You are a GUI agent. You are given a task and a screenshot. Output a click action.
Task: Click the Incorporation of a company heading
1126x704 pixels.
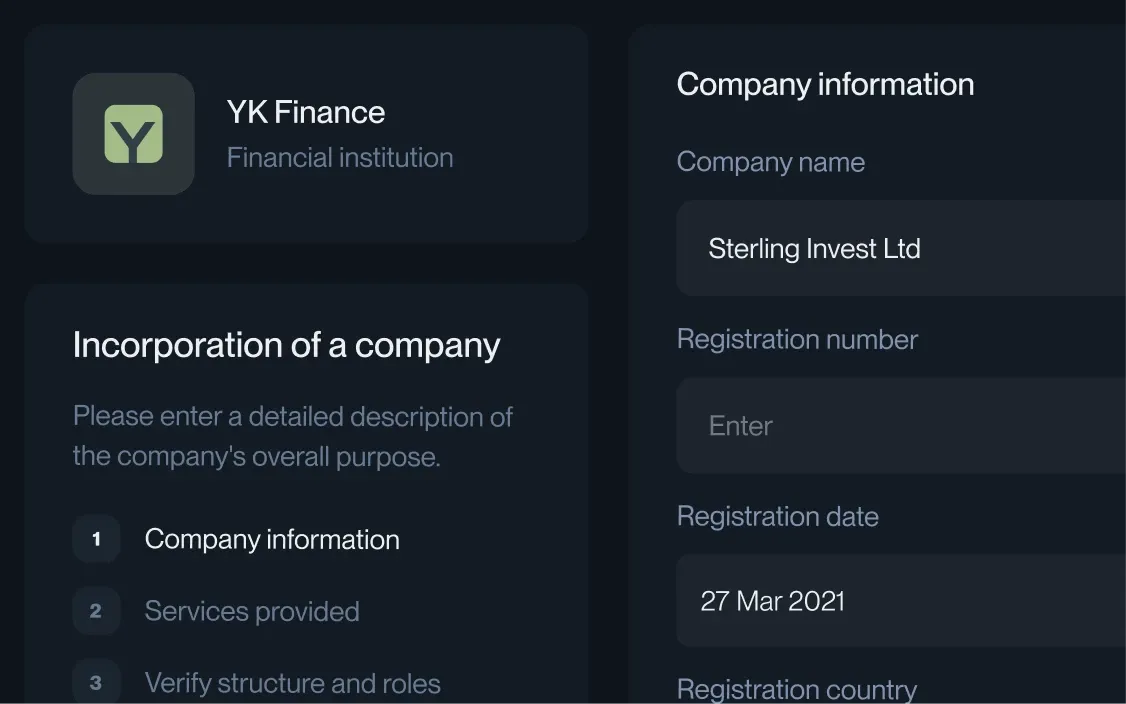pyautogui.click(x=286, y=345)
